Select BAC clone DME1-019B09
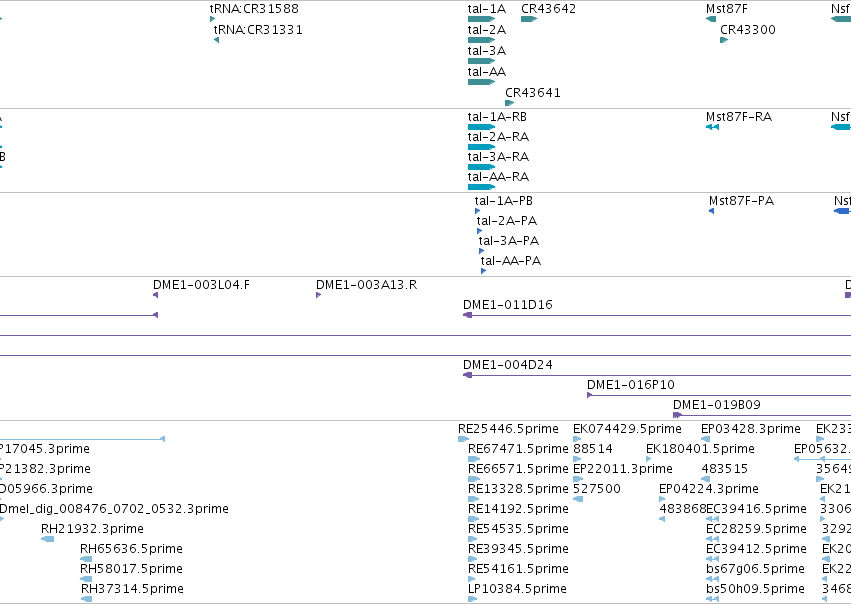The image size is (851, 604). pos(762,416)
